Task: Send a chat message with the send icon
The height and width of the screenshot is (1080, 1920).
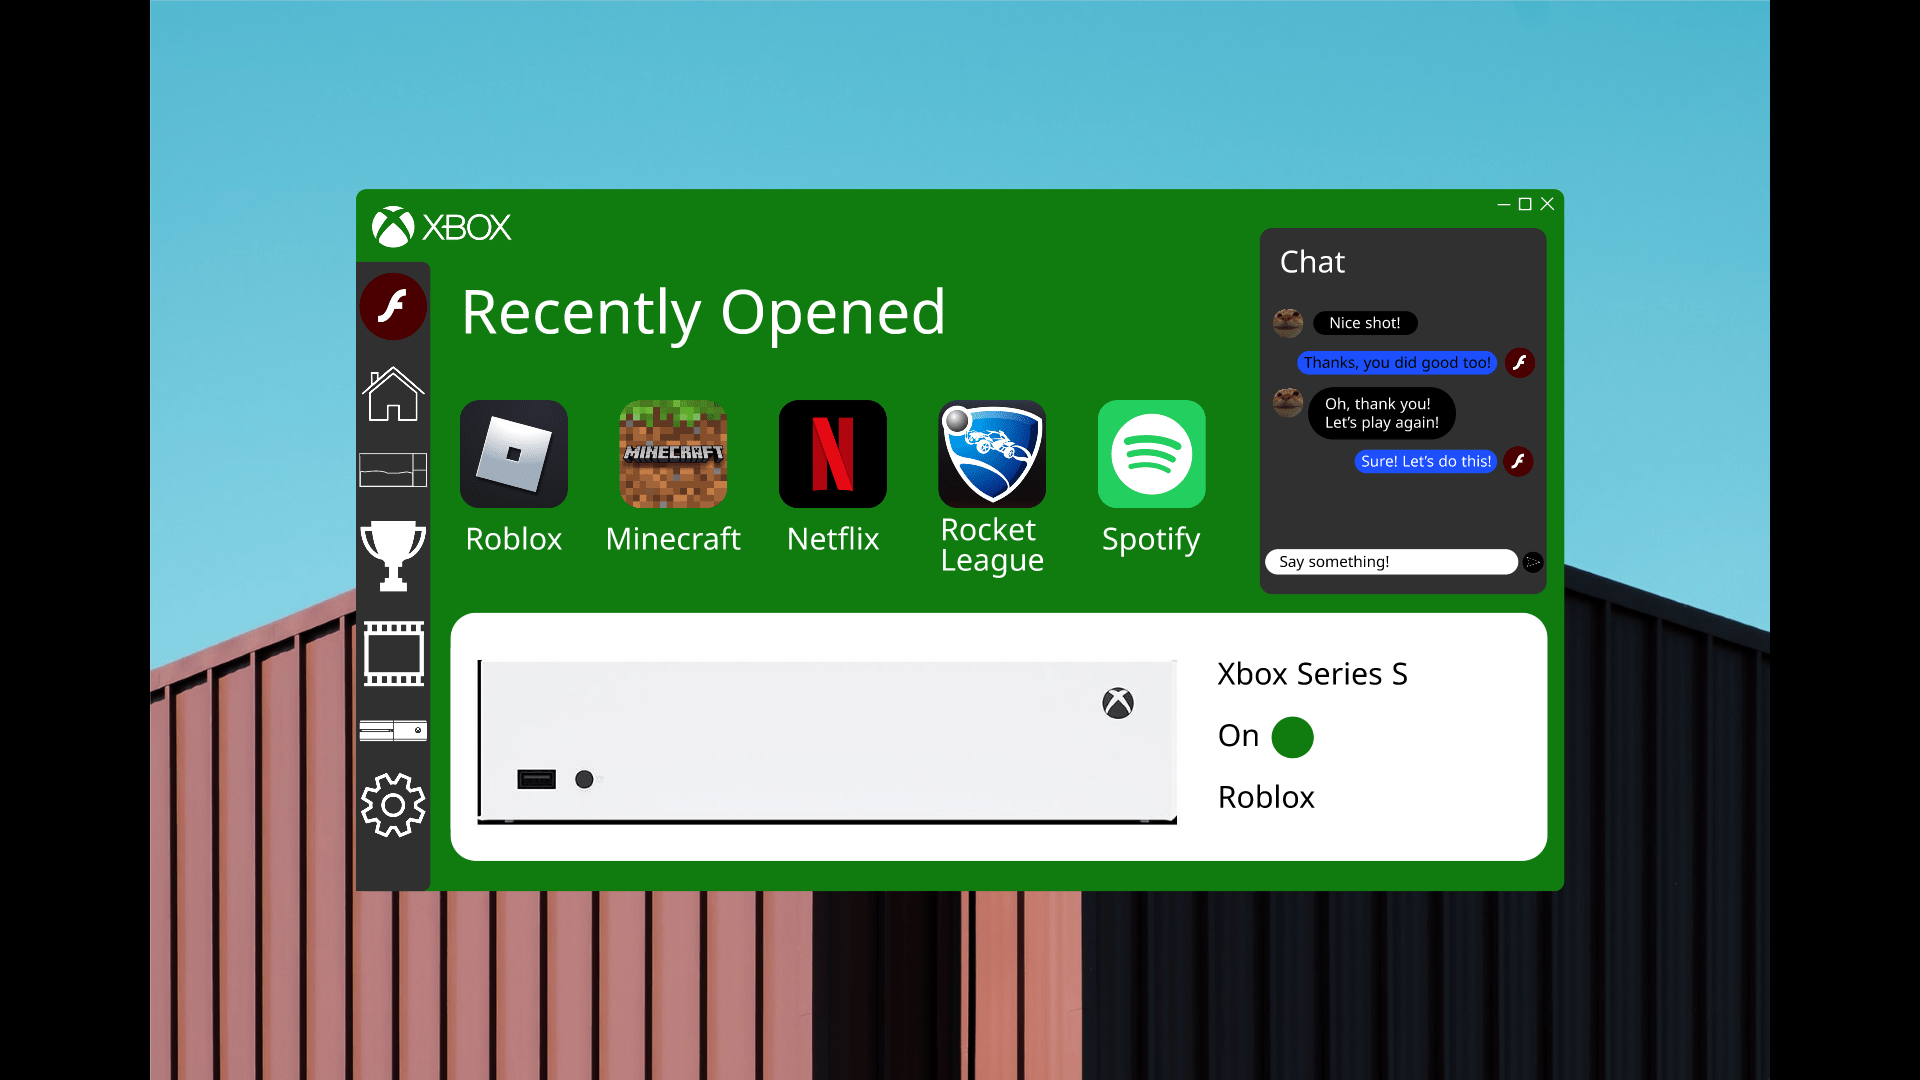Action: 1533,562
